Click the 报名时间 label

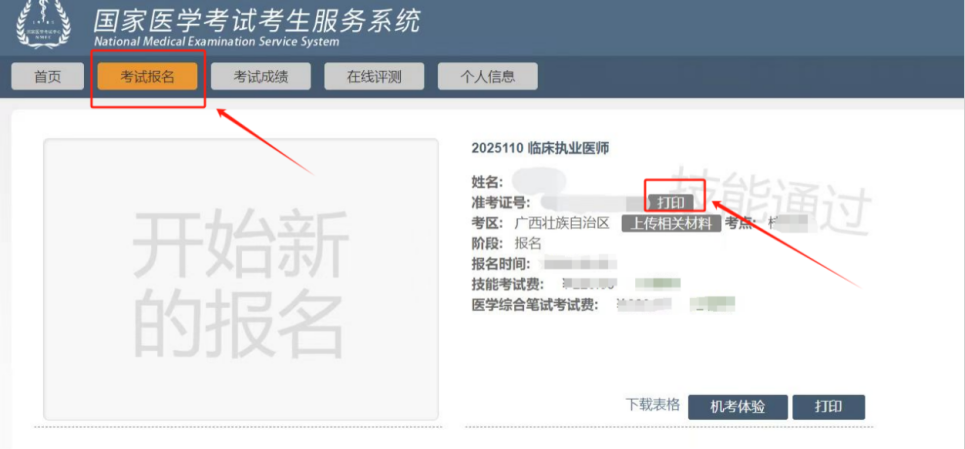pyautogui.click(x=504, y=264)
